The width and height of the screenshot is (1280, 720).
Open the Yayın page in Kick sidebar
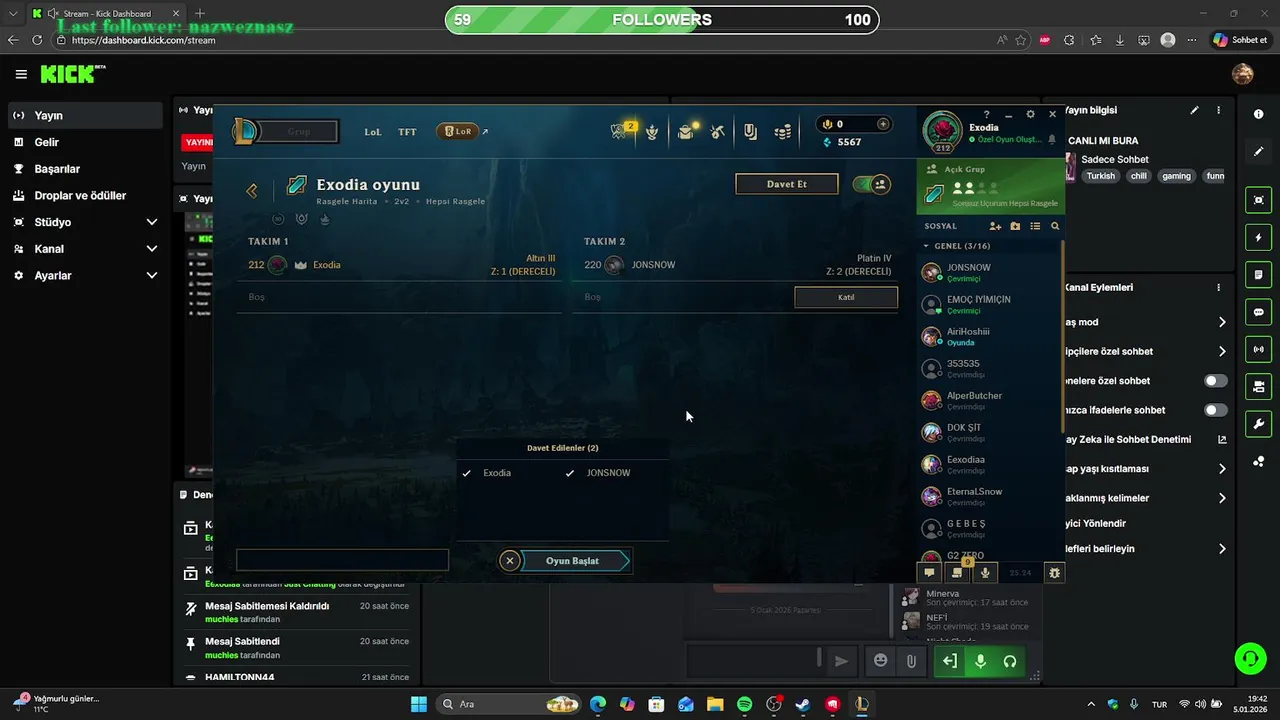pyautogui.click(x=85, y=115)
